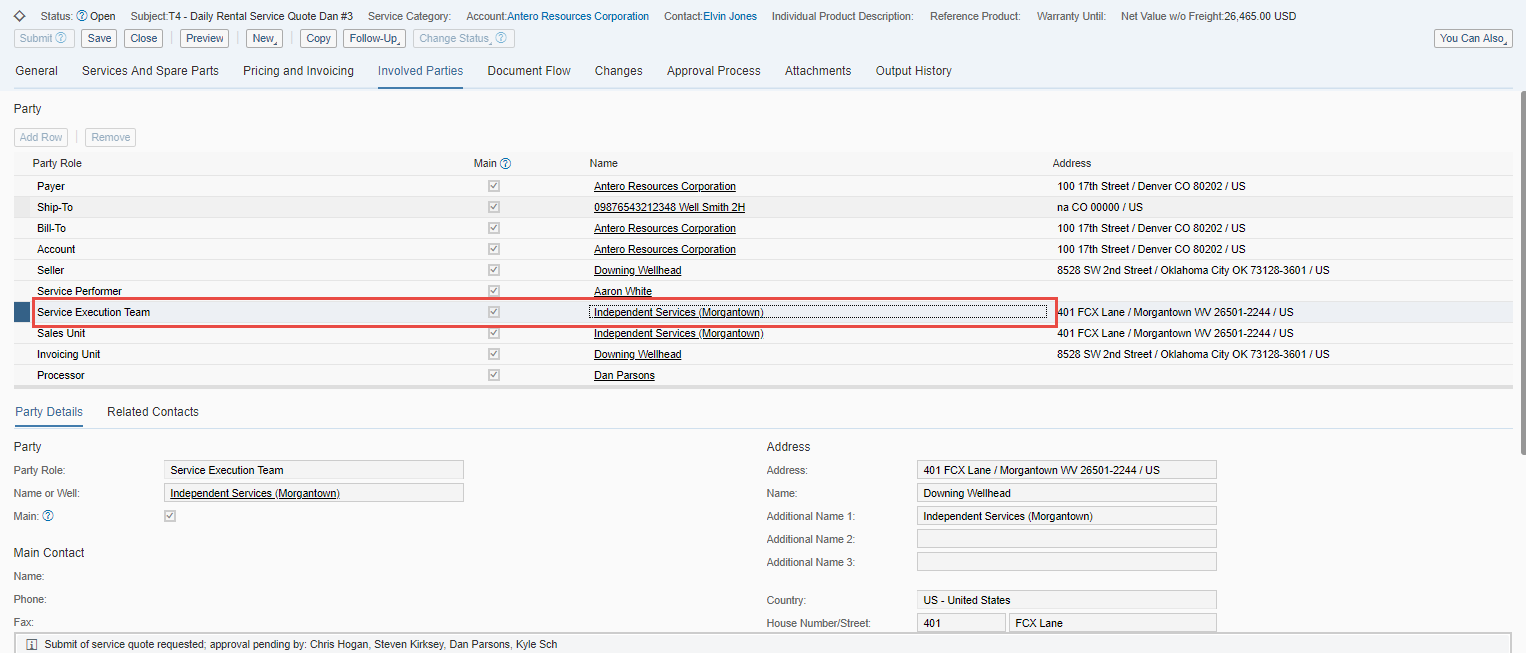Open the Change Status dropdown
This screenshot has height=653, width=1526.
pos(464,38)
